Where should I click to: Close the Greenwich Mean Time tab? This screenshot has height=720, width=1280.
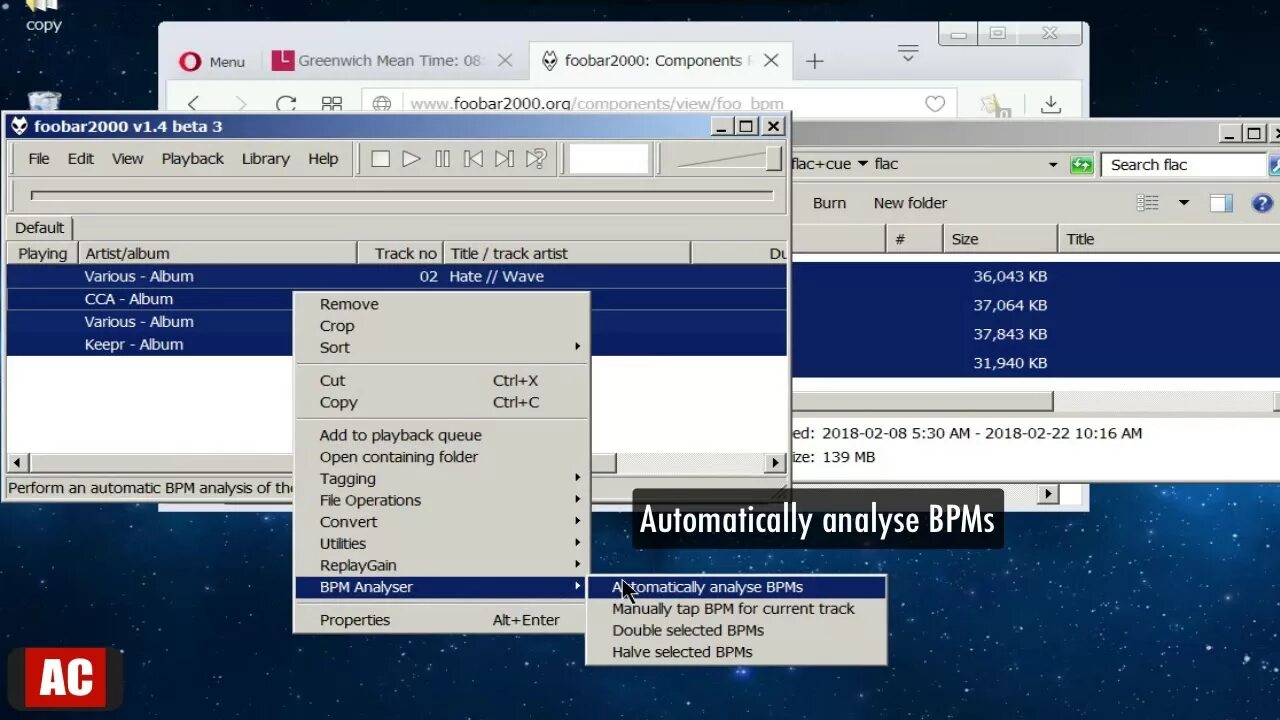pyautogui.click(x=505, y=61)
